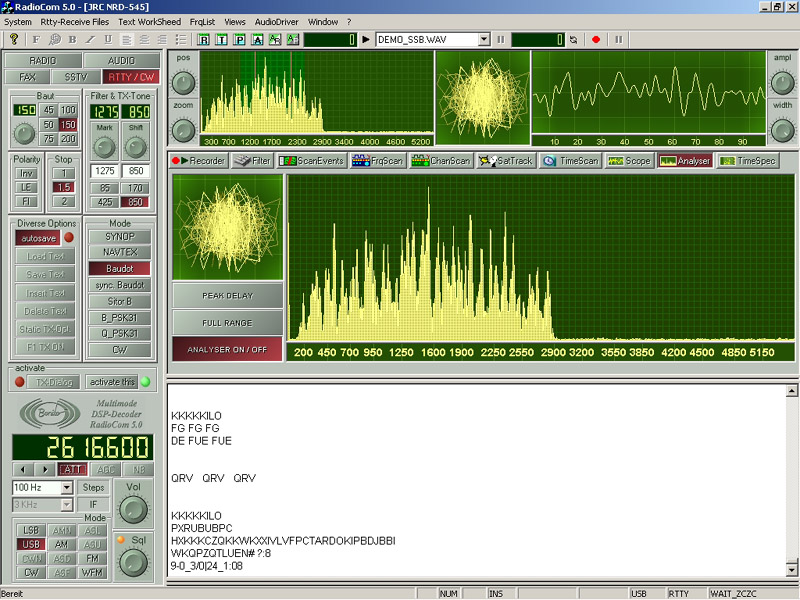
Task: Align text left in toolbar
Action: (127, 39)
